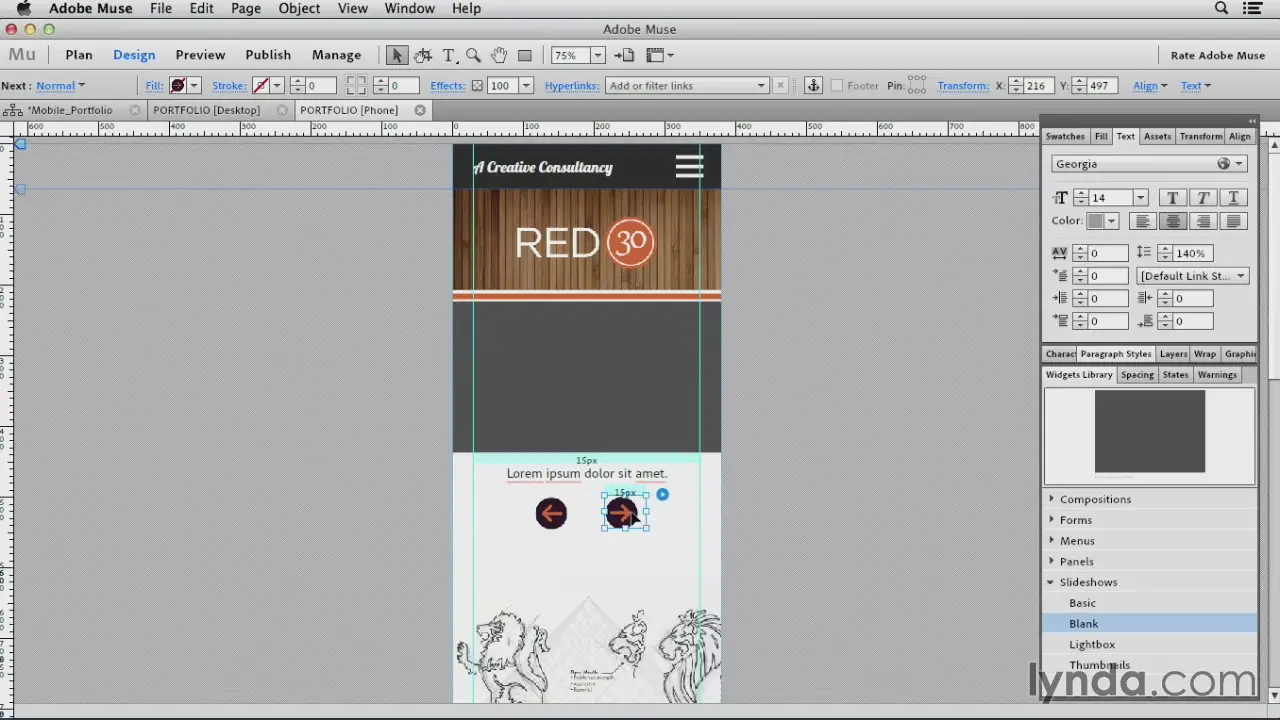Open the Effects opacity dropdown

[526, 85]
